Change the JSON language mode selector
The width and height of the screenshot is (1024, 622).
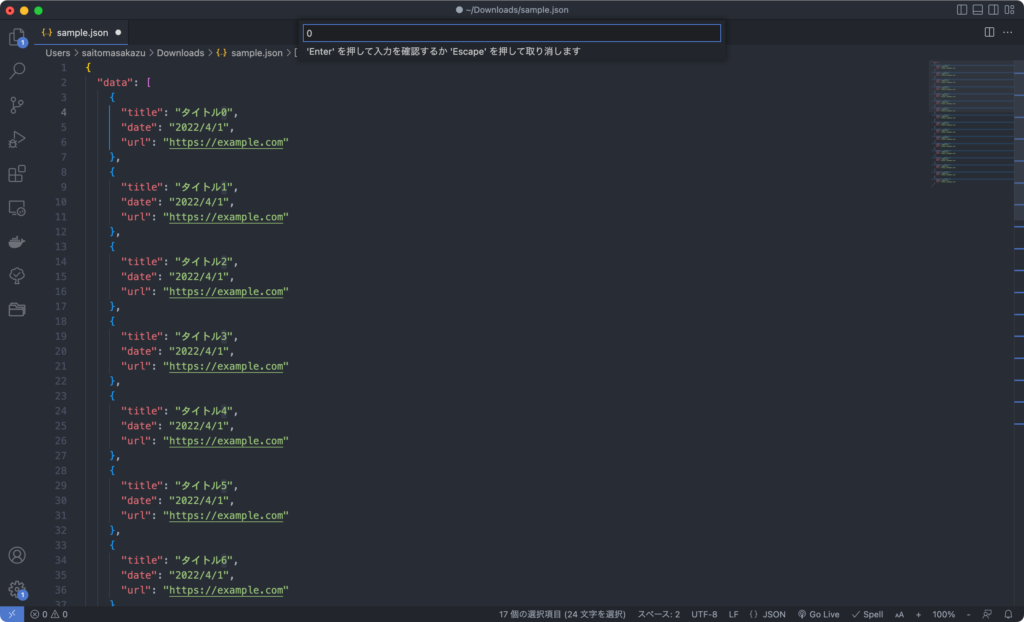click(x=770, y=614)
